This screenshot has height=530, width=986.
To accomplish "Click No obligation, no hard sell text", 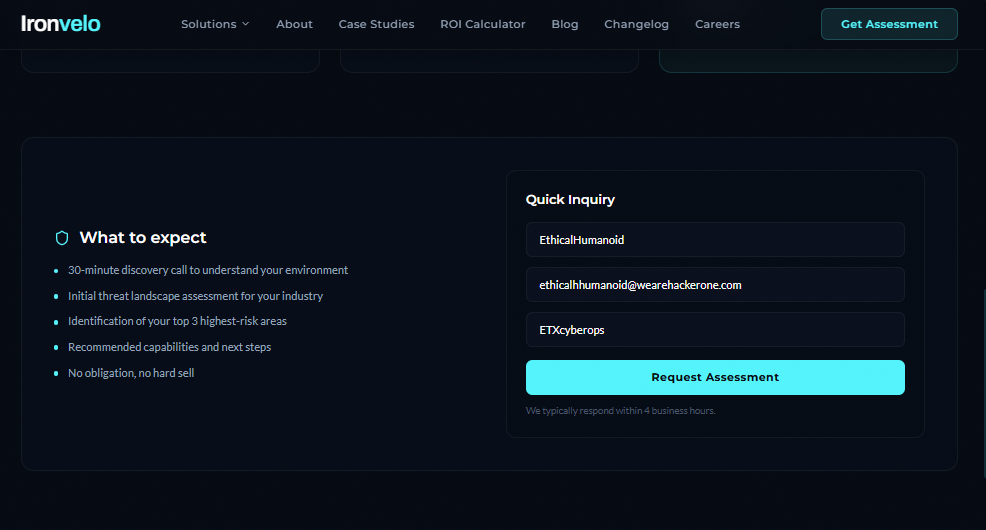I will (x=131, y=373).
